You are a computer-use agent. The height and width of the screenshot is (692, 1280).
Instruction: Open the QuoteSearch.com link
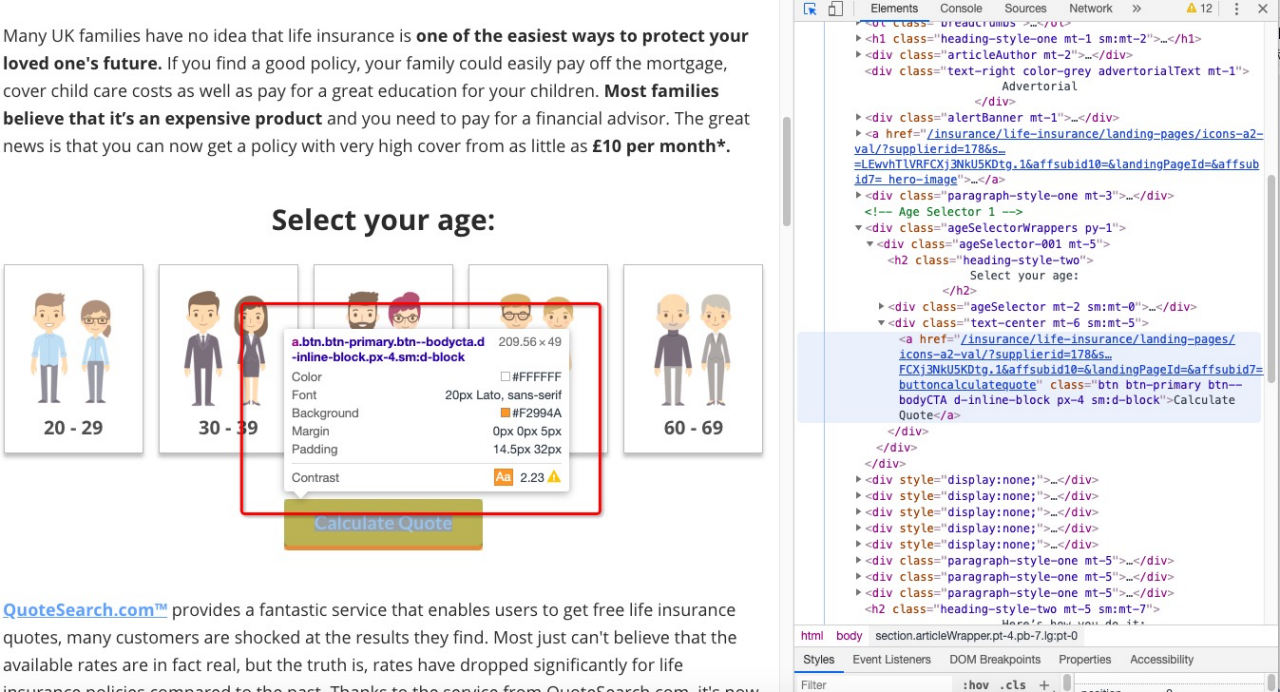tap(85, 610)
